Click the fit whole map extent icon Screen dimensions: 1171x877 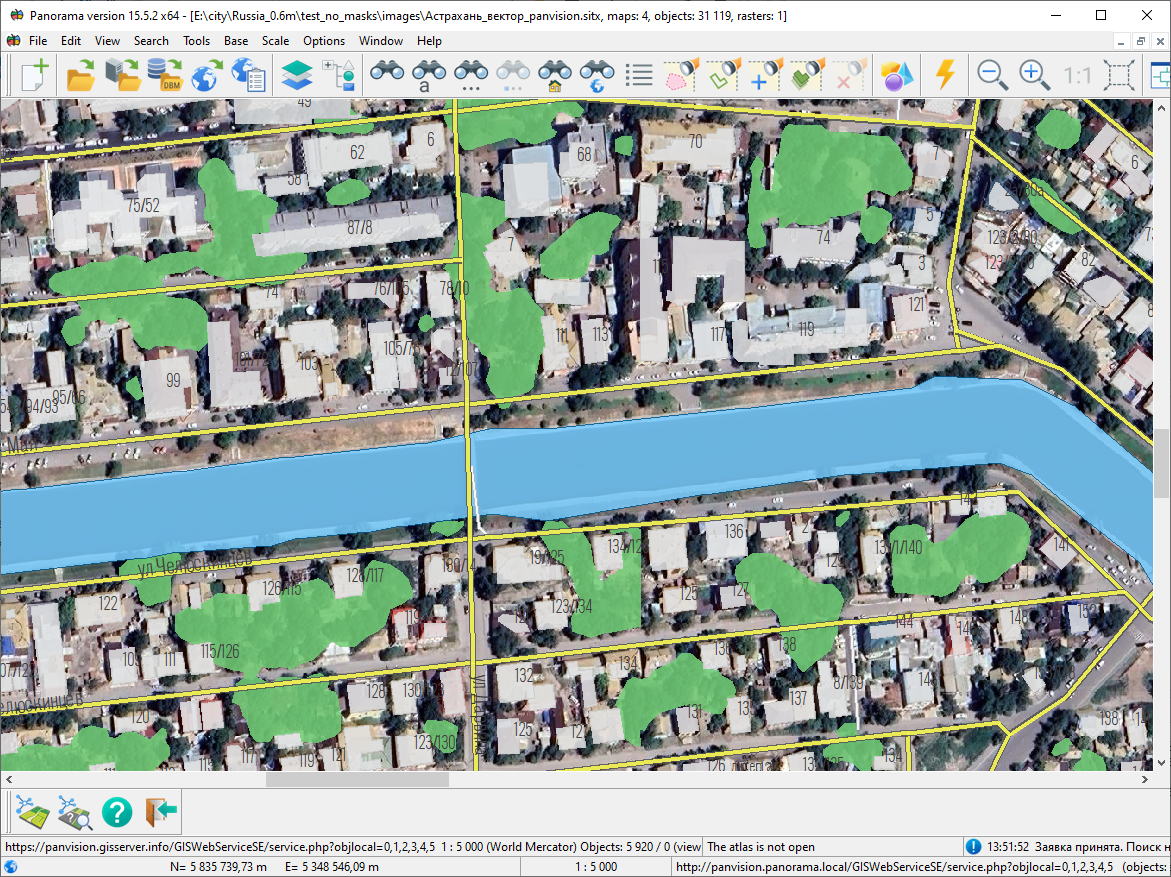pos(1119,75)
